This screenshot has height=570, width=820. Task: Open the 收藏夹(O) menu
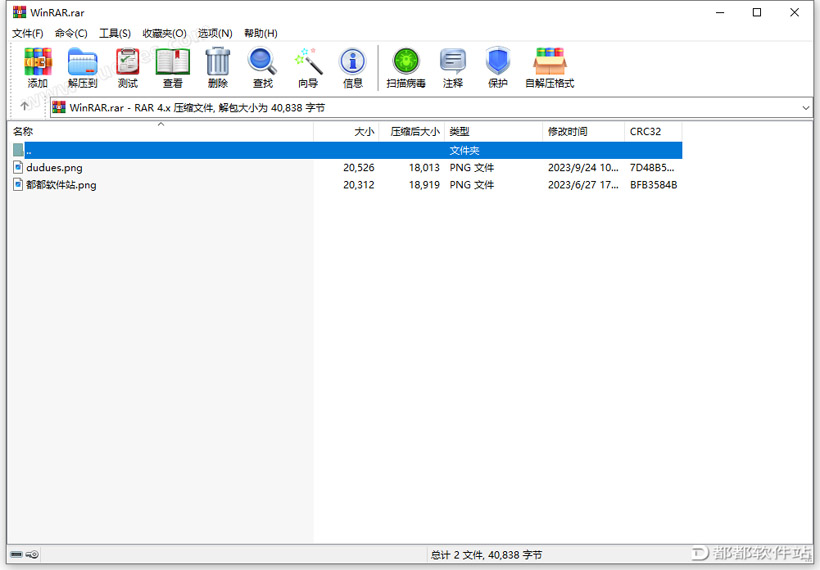coord(165,33)
